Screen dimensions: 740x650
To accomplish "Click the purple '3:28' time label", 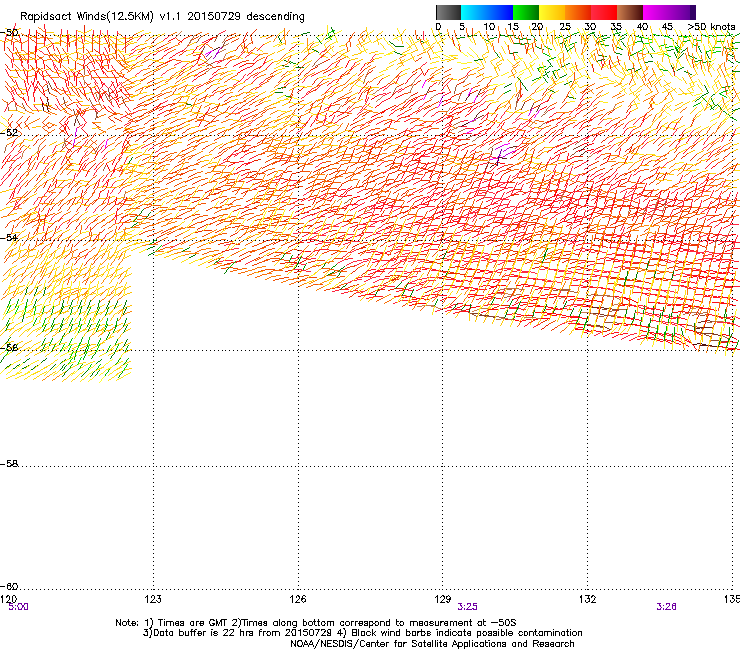I will coord(666,607).
